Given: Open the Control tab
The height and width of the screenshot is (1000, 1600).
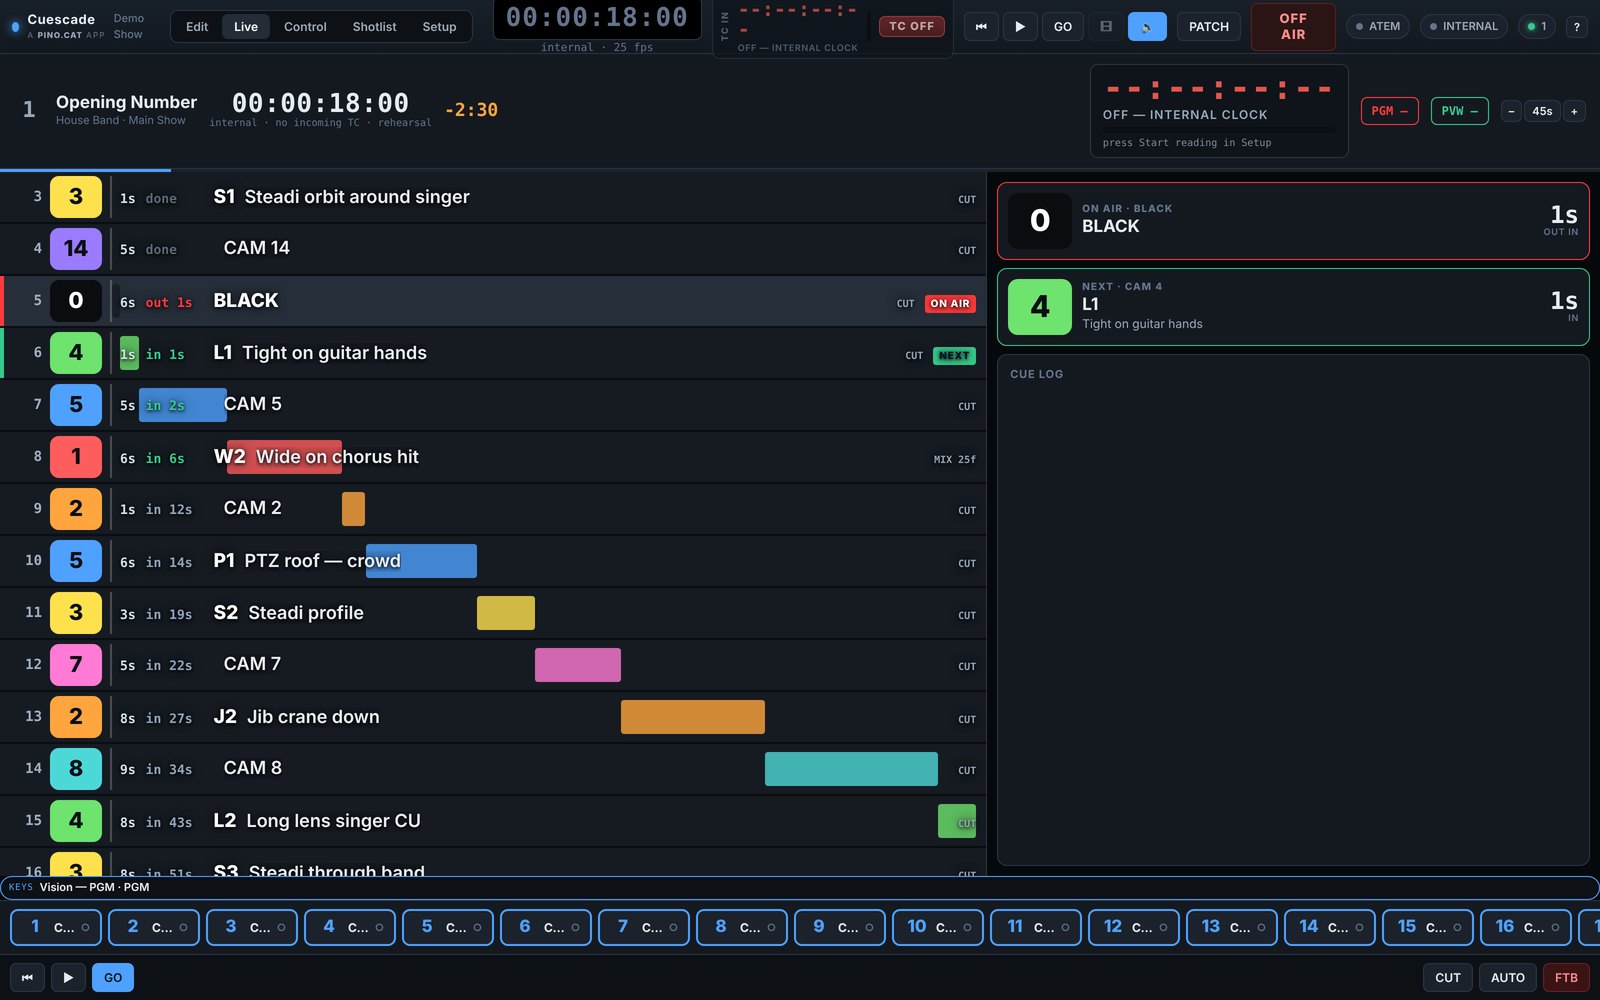Looking at the screenshot, I should tap(305, 27).
